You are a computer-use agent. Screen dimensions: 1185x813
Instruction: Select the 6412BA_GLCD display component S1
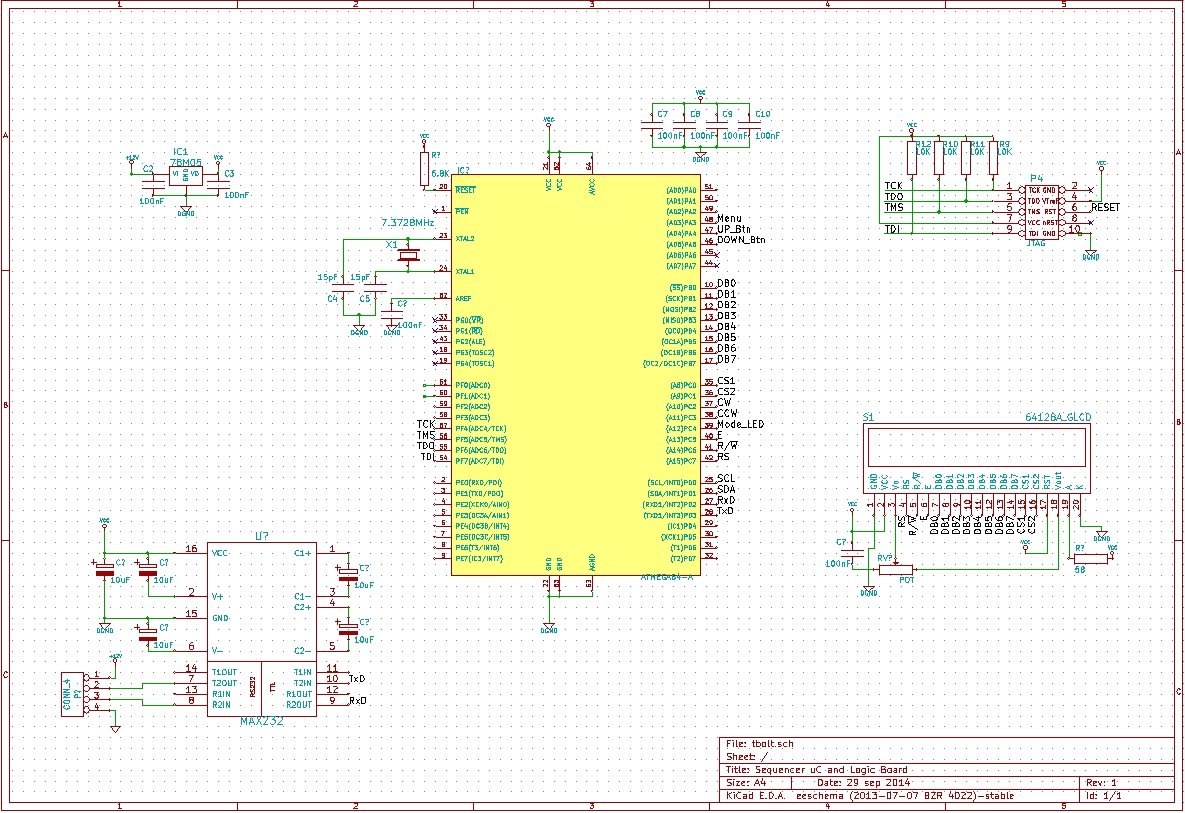coord(976,457)
